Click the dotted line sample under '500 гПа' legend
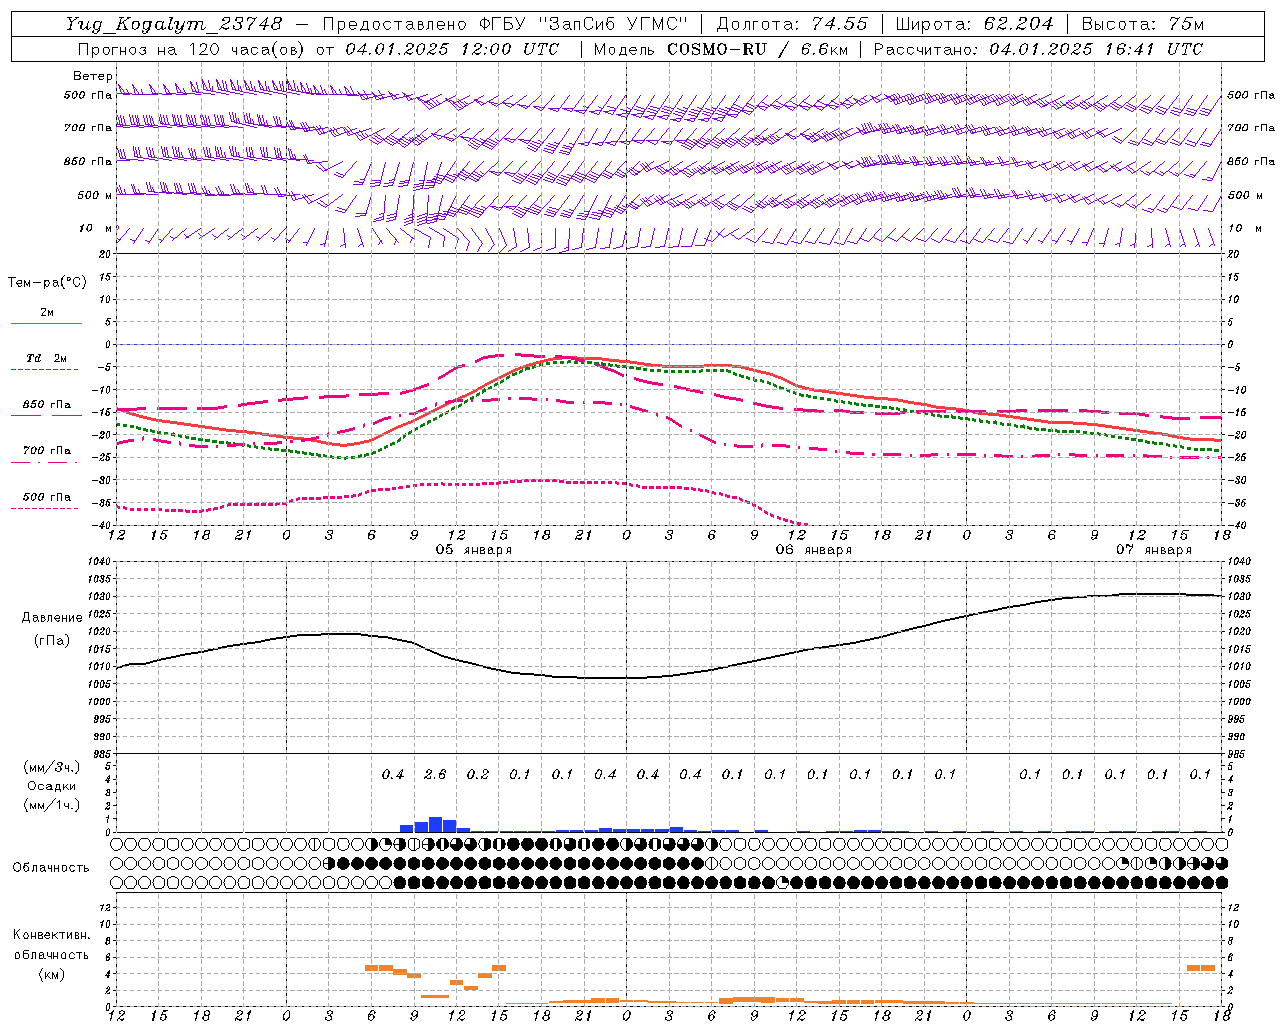 coord(46,508)
